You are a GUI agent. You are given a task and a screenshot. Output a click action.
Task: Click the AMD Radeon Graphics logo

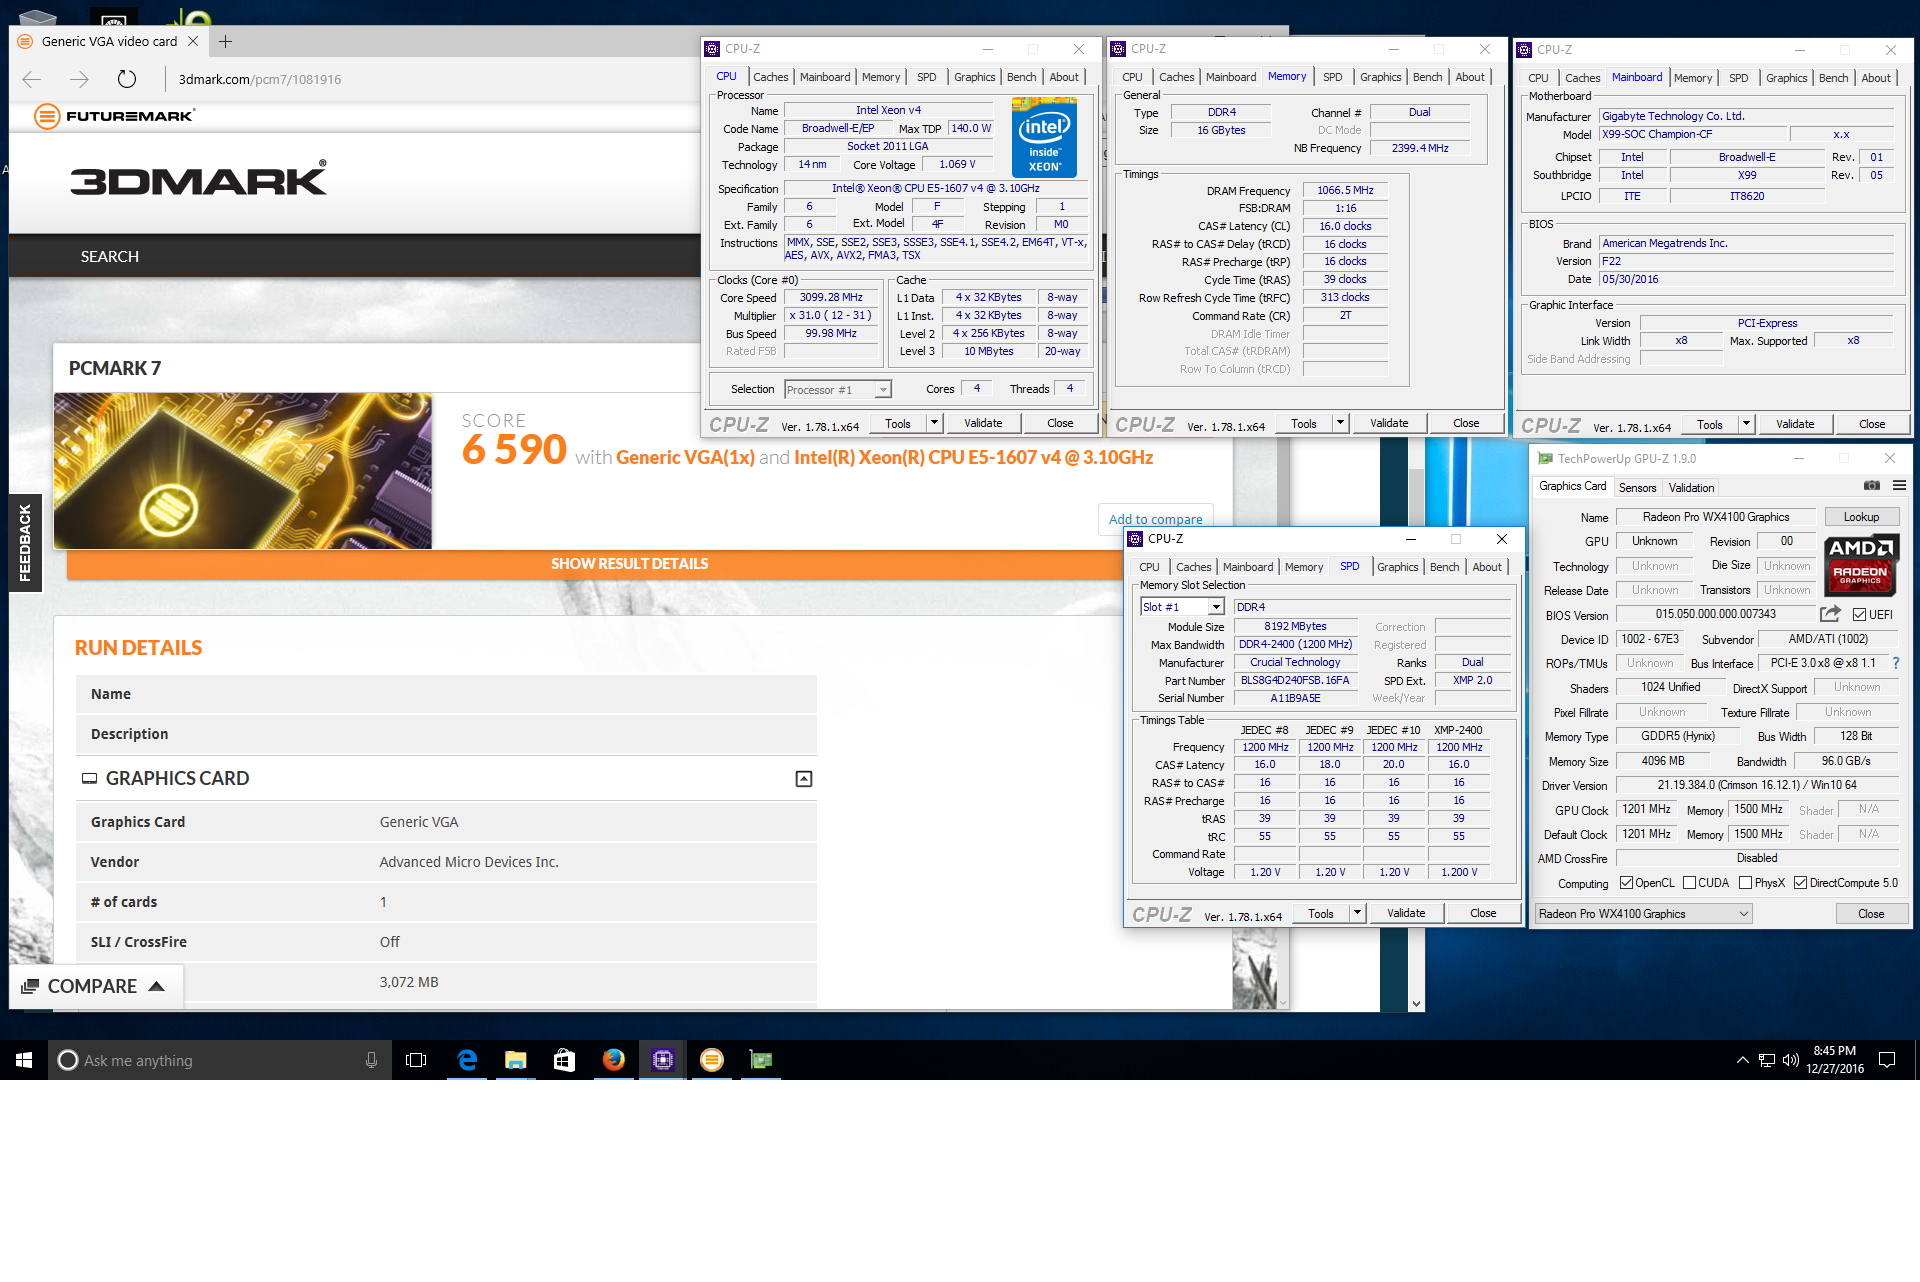[1861, 567]
